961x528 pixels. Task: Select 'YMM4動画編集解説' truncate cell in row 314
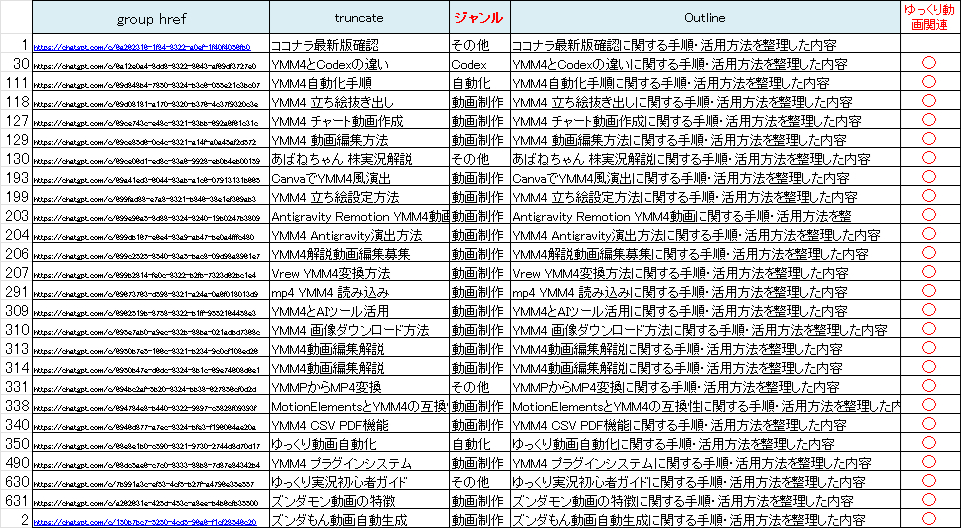(x=359, y=368)
